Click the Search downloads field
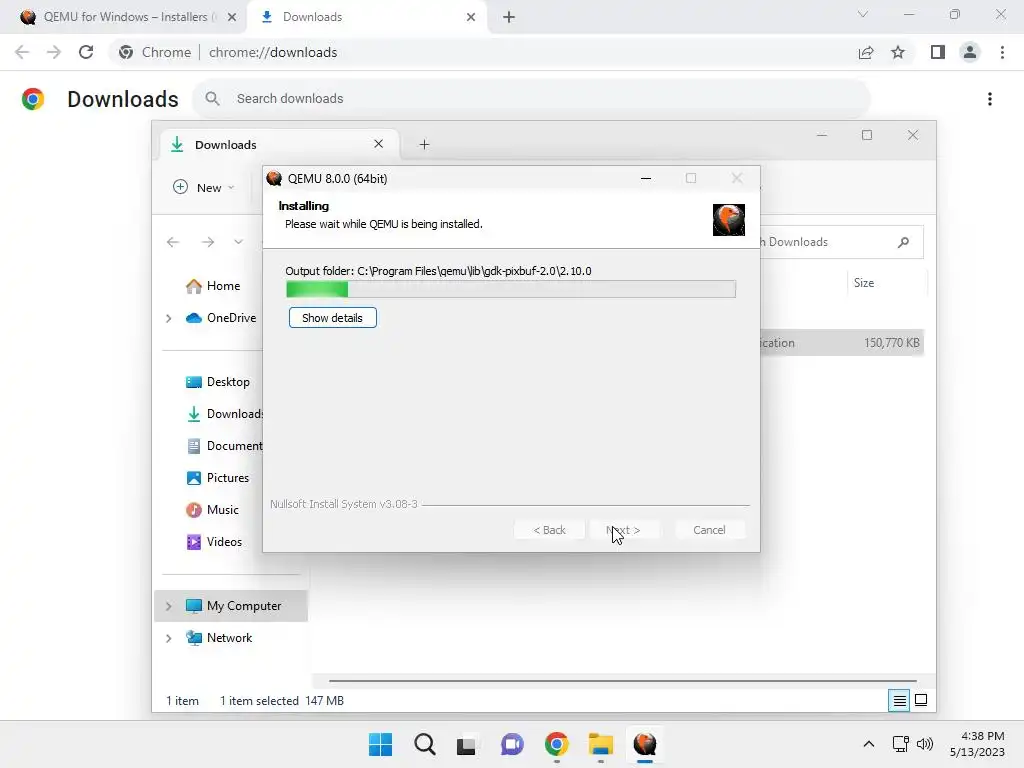Image resolution: width=1024 pixels, height=768 pixels. click(531, 99)
